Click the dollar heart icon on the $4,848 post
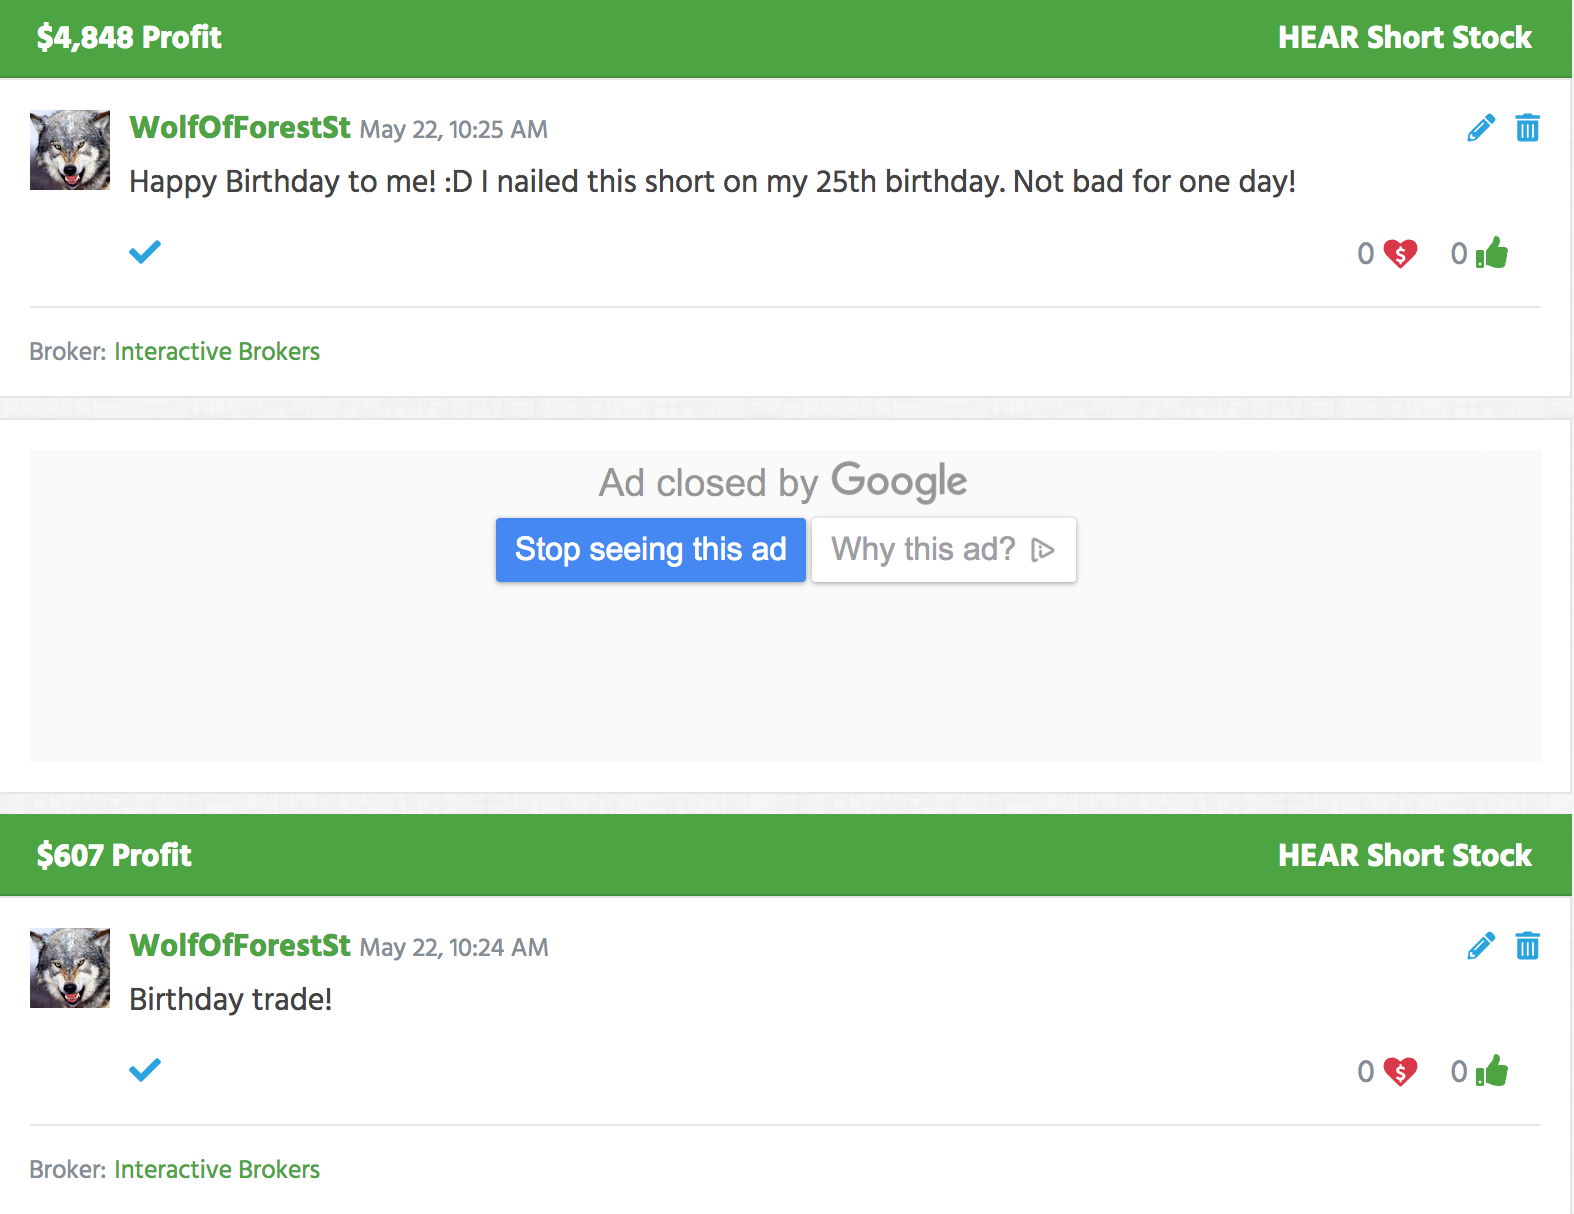Image resolution: width=1574 pixels, height=1214 pixels. pyautogui.click(x=1400, y=254)
